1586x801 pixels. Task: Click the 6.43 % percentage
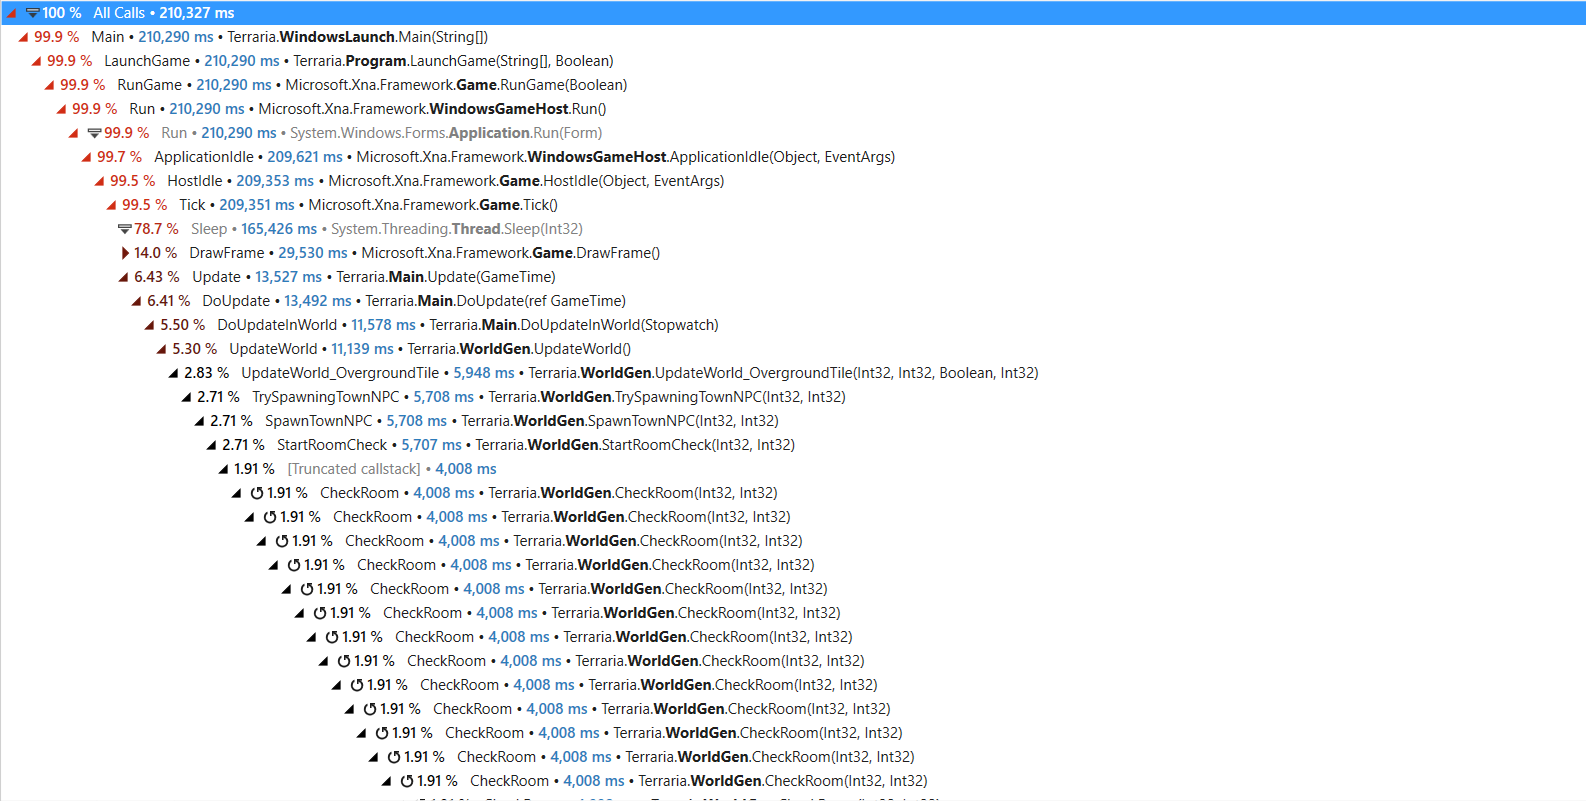click(157, 277)
